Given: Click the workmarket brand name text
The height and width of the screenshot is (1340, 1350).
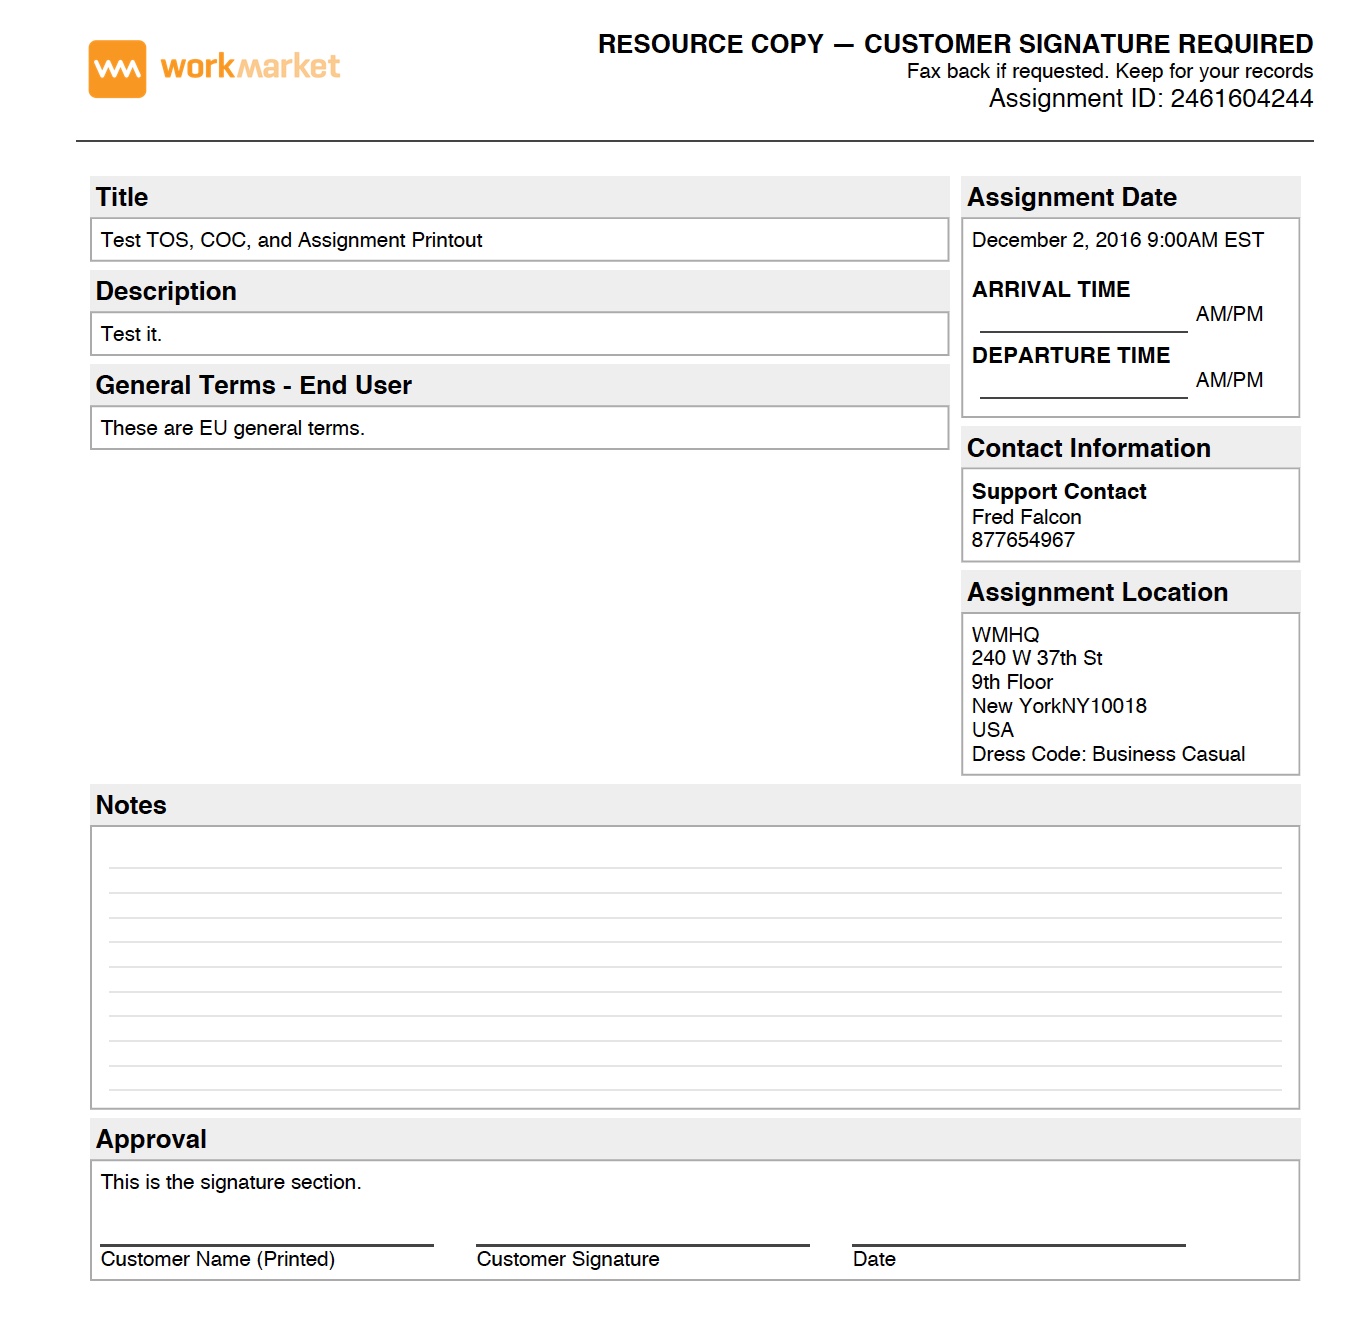Looking at the screenshot, I should pyautogui.click(x=250, y=67).
